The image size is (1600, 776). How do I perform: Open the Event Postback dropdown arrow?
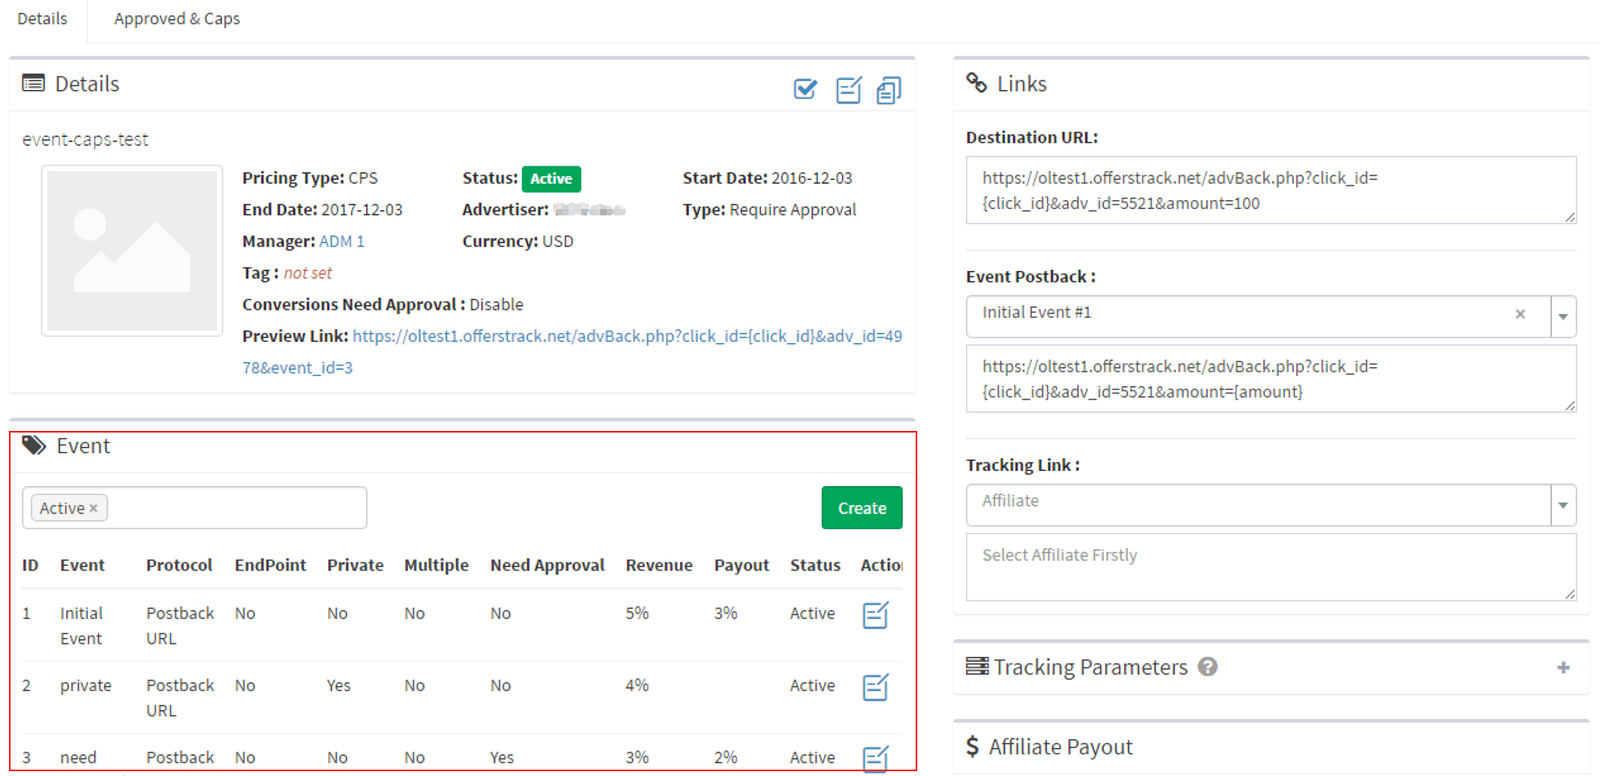1563,317
